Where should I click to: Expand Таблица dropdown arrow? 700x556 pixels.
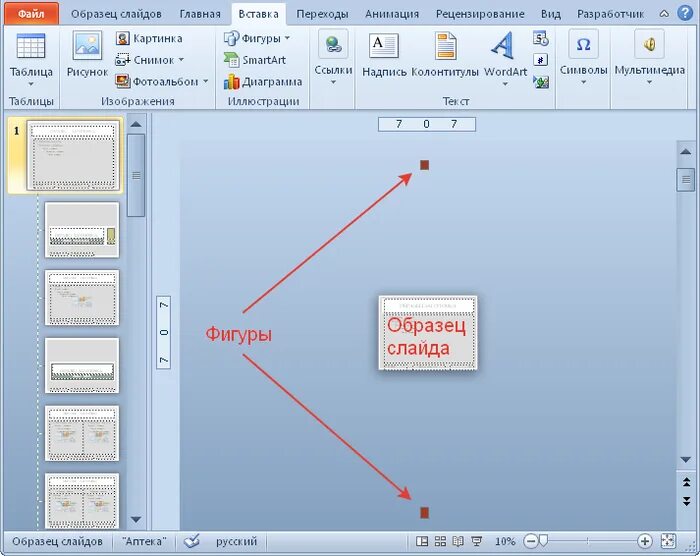[x=31, y=84]
